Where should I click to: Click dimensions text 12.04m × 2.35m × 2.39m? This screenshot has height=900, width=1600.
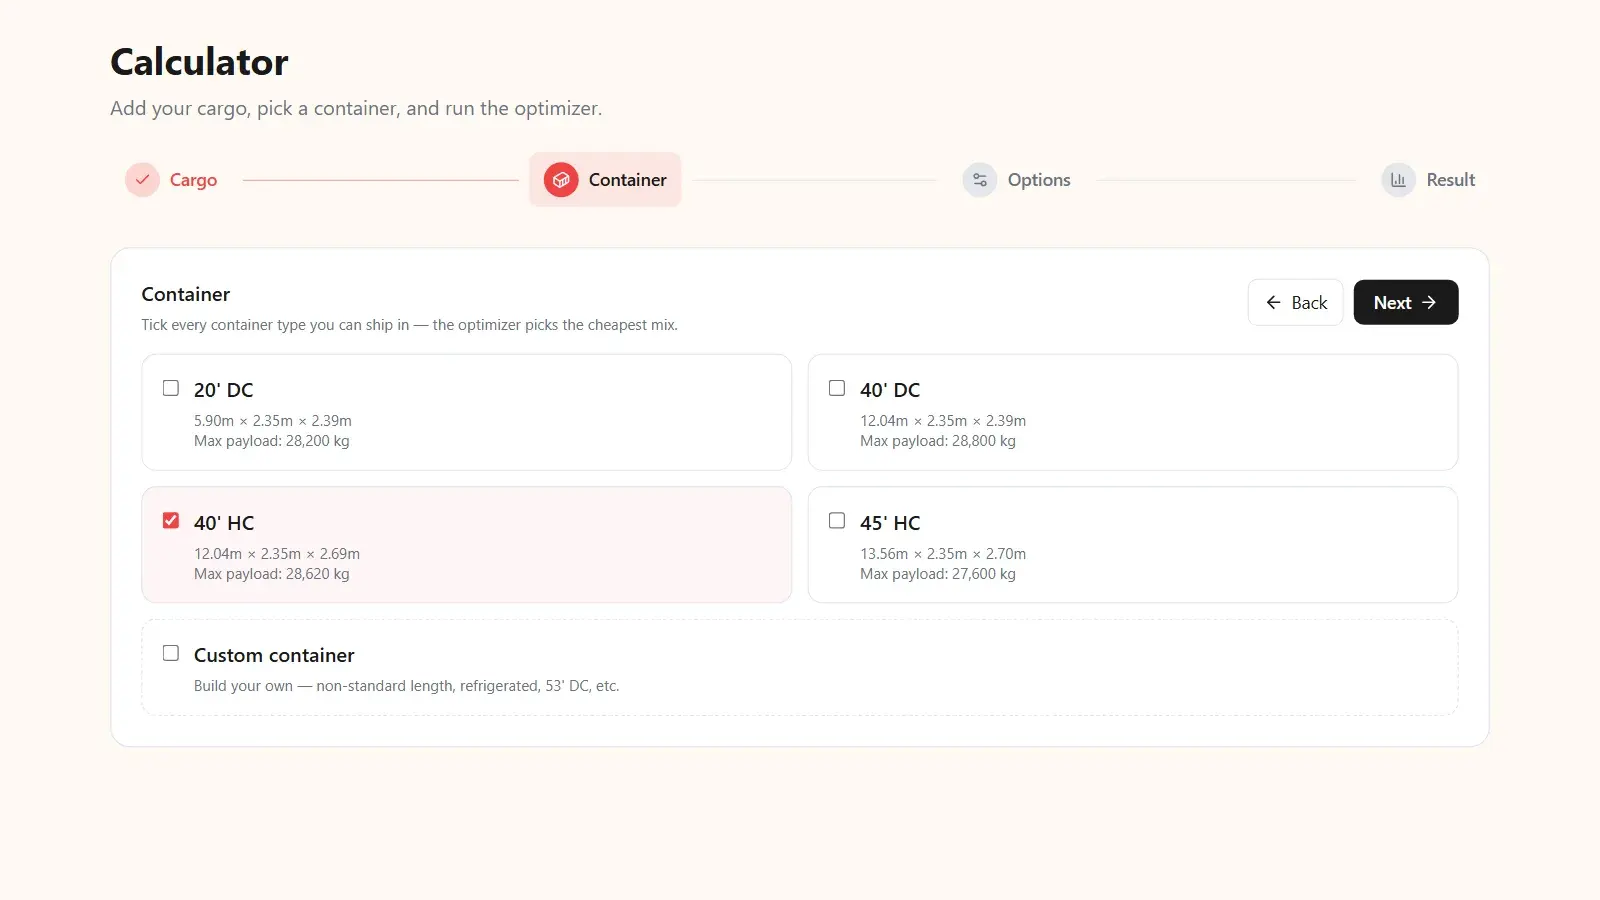pyautogui.click(x=943, y=421)
